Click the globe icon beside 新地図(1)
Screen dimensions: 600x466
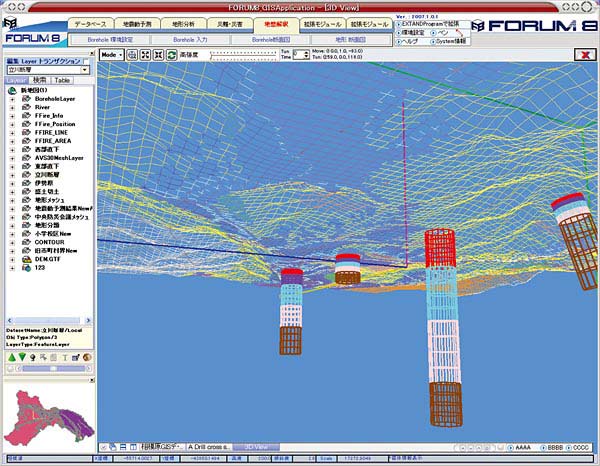point(12,90)
